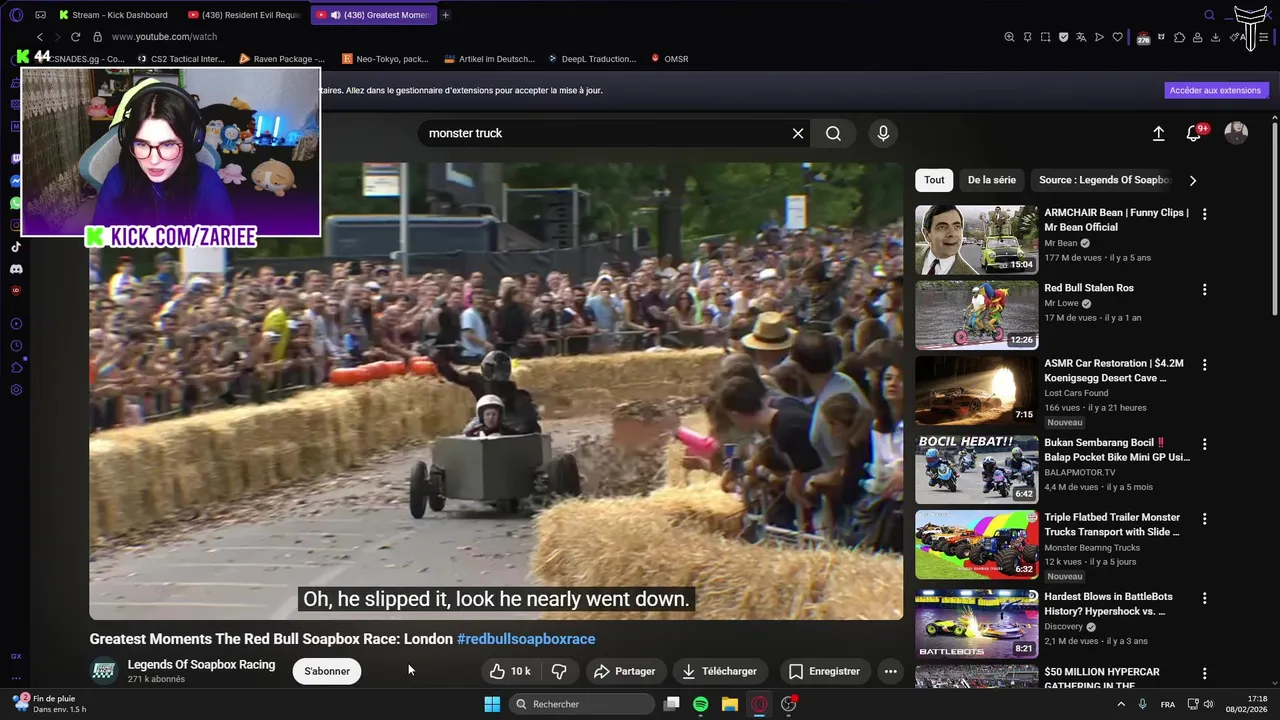1280x720 pixels.
Task: Select the De la série filter chip
Action: (992, 180)
